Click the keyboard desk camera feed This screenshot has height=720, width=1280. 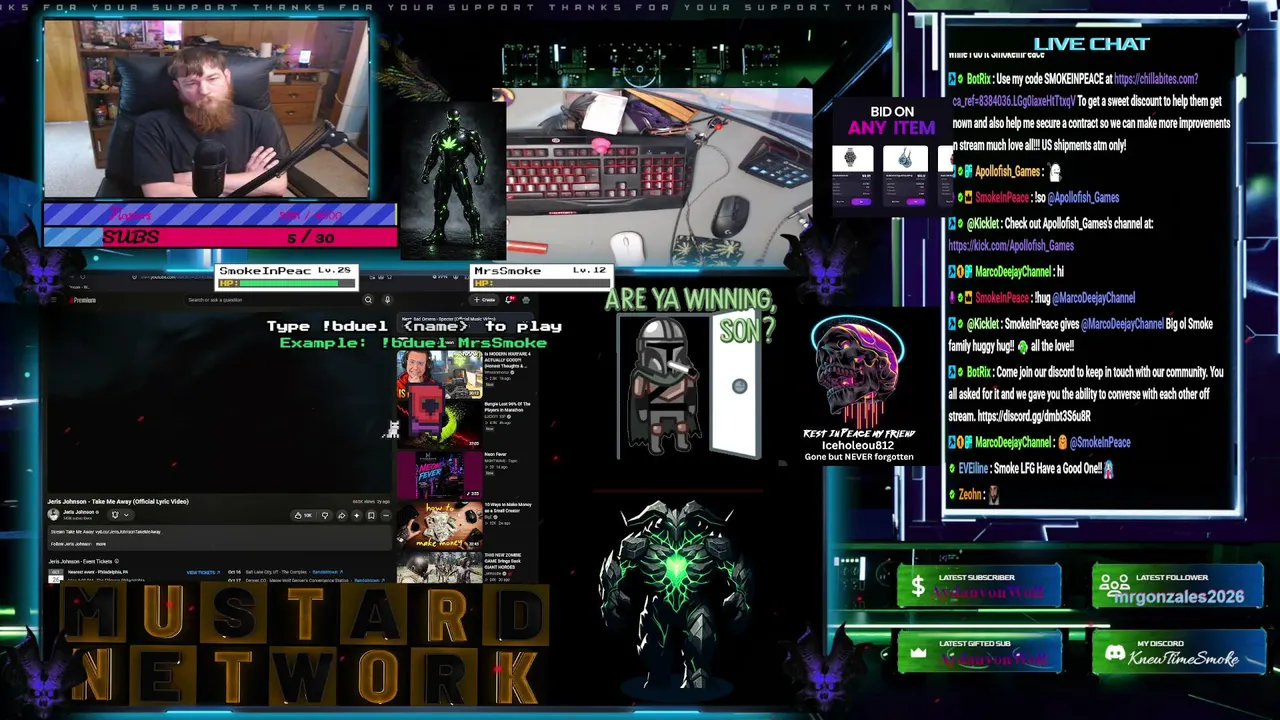click(659, 178)
